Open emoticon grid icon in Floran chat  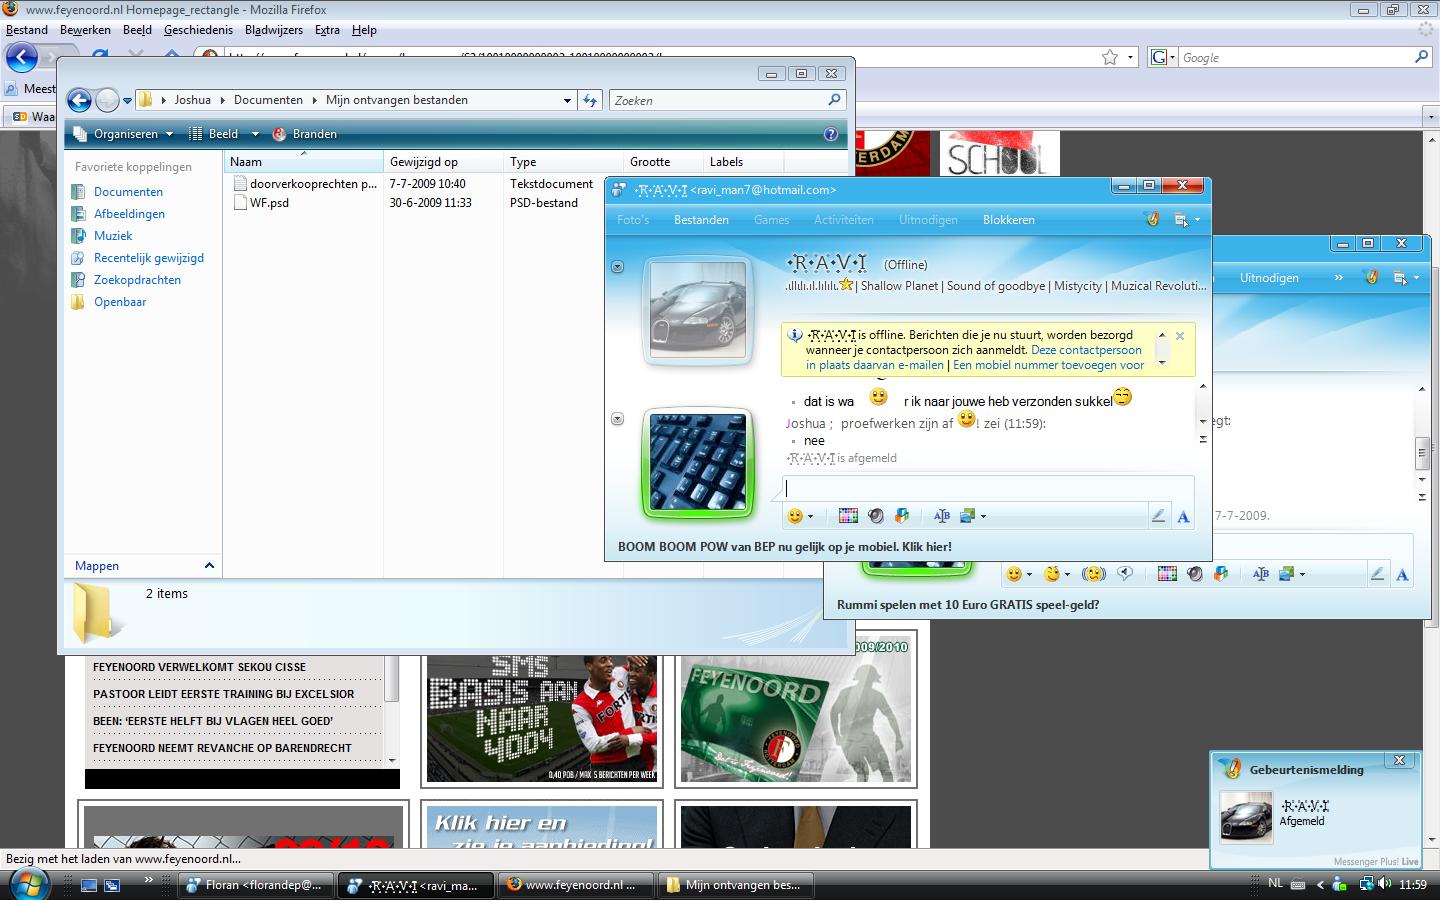pyautogui.click(x=1167, y=574)
